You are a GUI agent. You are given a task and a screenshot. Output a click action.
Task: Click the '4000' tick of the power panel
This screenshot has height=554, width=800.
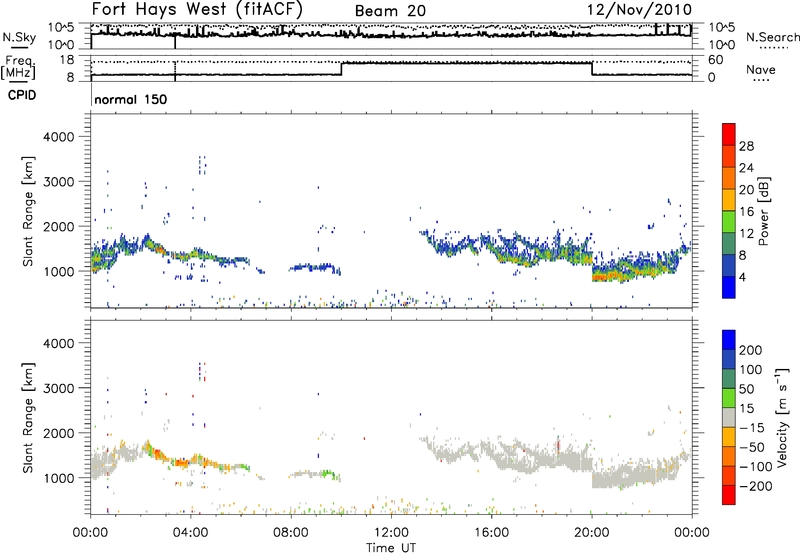(58, 137)
